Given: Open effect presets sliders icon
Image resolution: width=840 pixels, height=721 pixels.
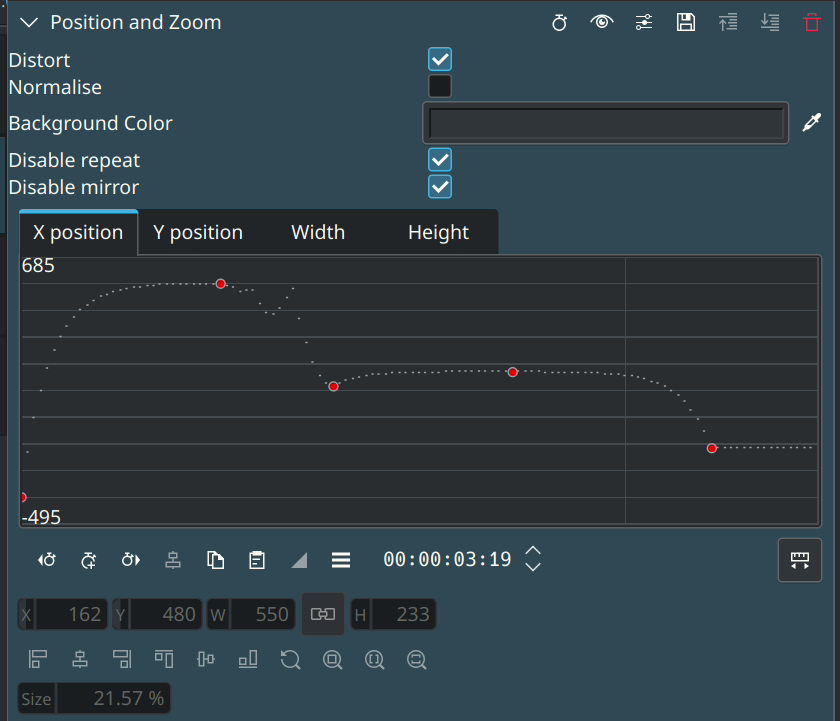Looking at the screenshot, I should click(x=644, y=22).
